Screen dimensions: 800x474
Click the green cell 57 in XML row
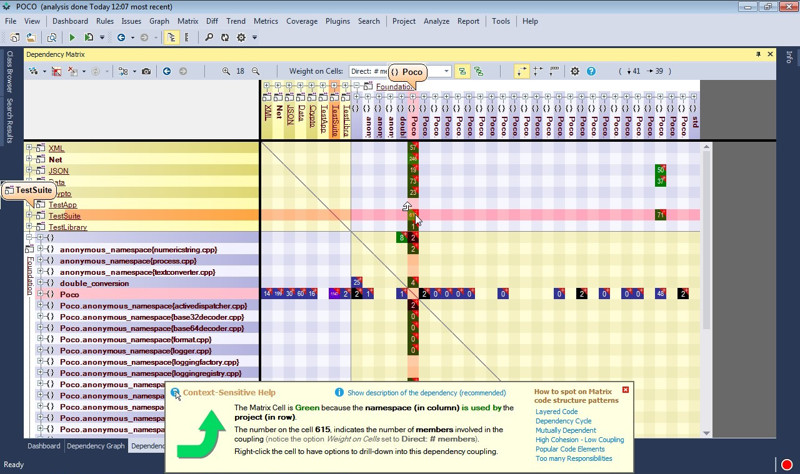(x=413, y=147)
